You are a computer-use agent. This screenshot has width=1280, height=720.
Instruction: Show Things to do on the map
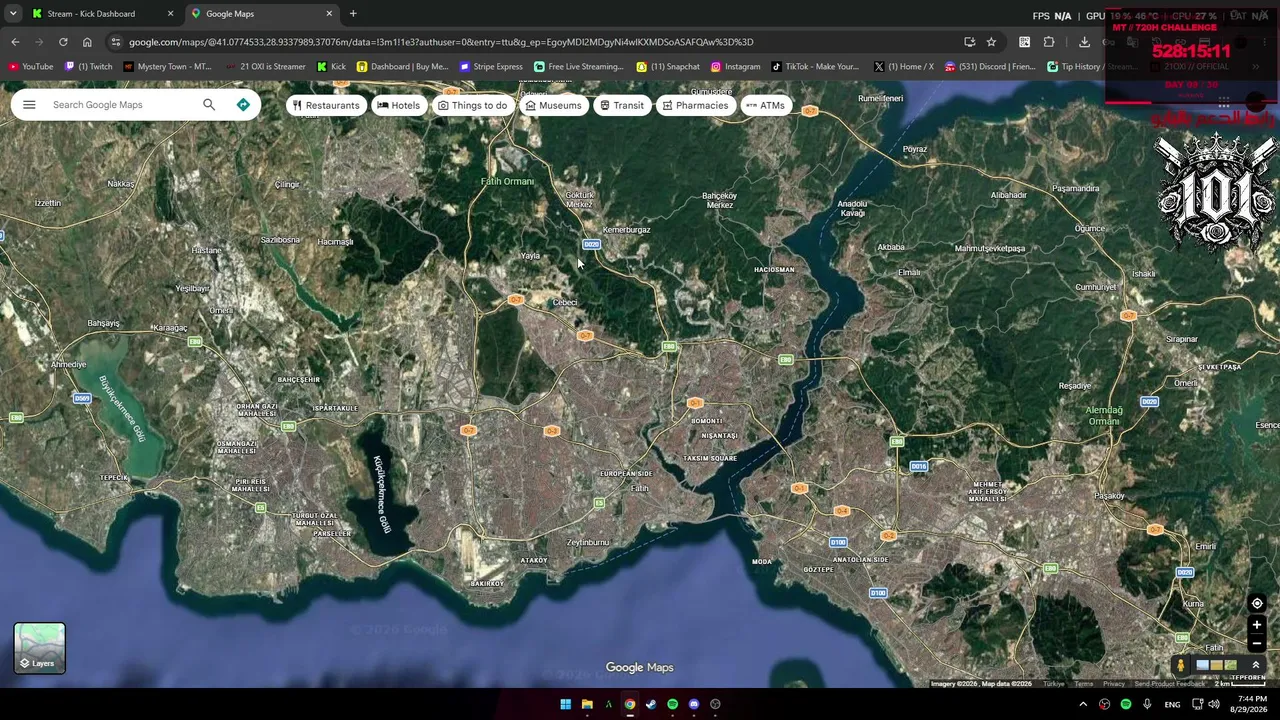[472, 105]
